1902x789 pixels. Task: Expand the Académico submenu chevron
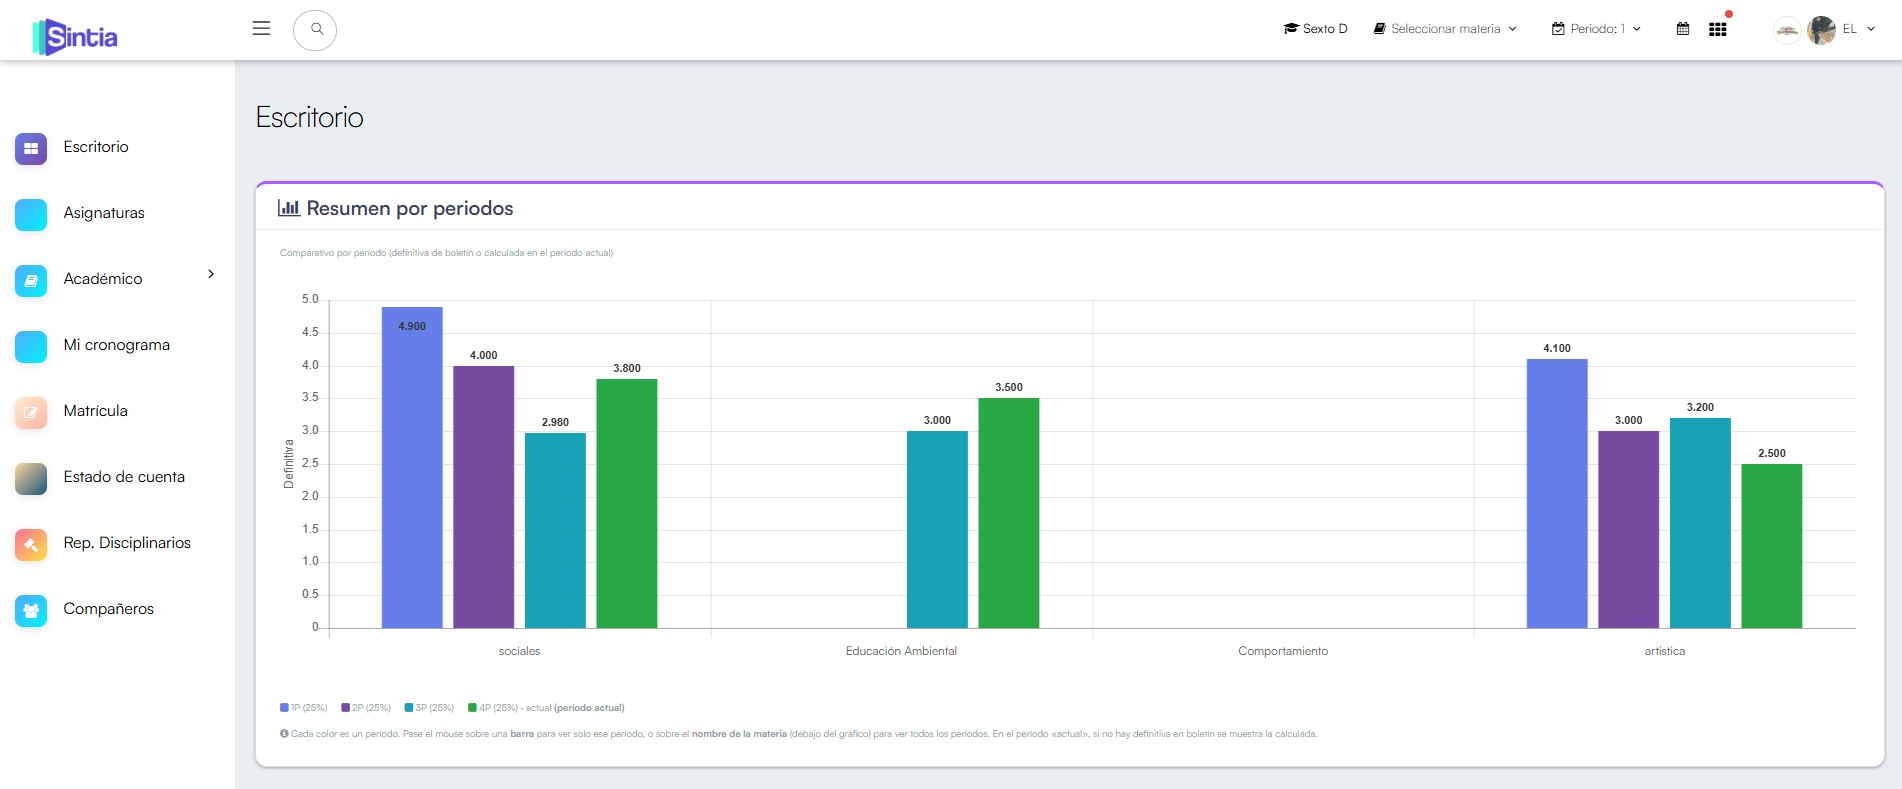tap(211, 274)
